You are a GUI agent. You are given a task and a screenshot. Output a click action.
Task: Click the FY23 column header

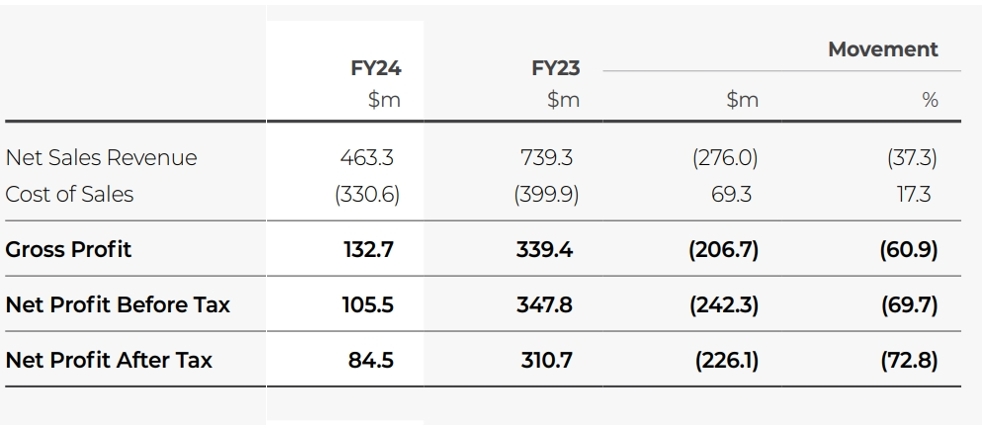[x=555, y=68]
